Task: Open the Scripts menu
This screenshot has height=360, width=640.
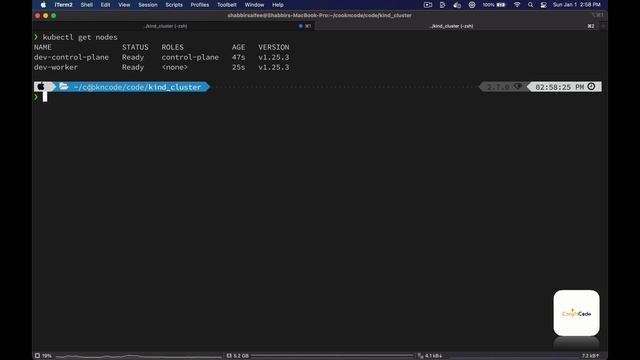Action: coord(174,5)
